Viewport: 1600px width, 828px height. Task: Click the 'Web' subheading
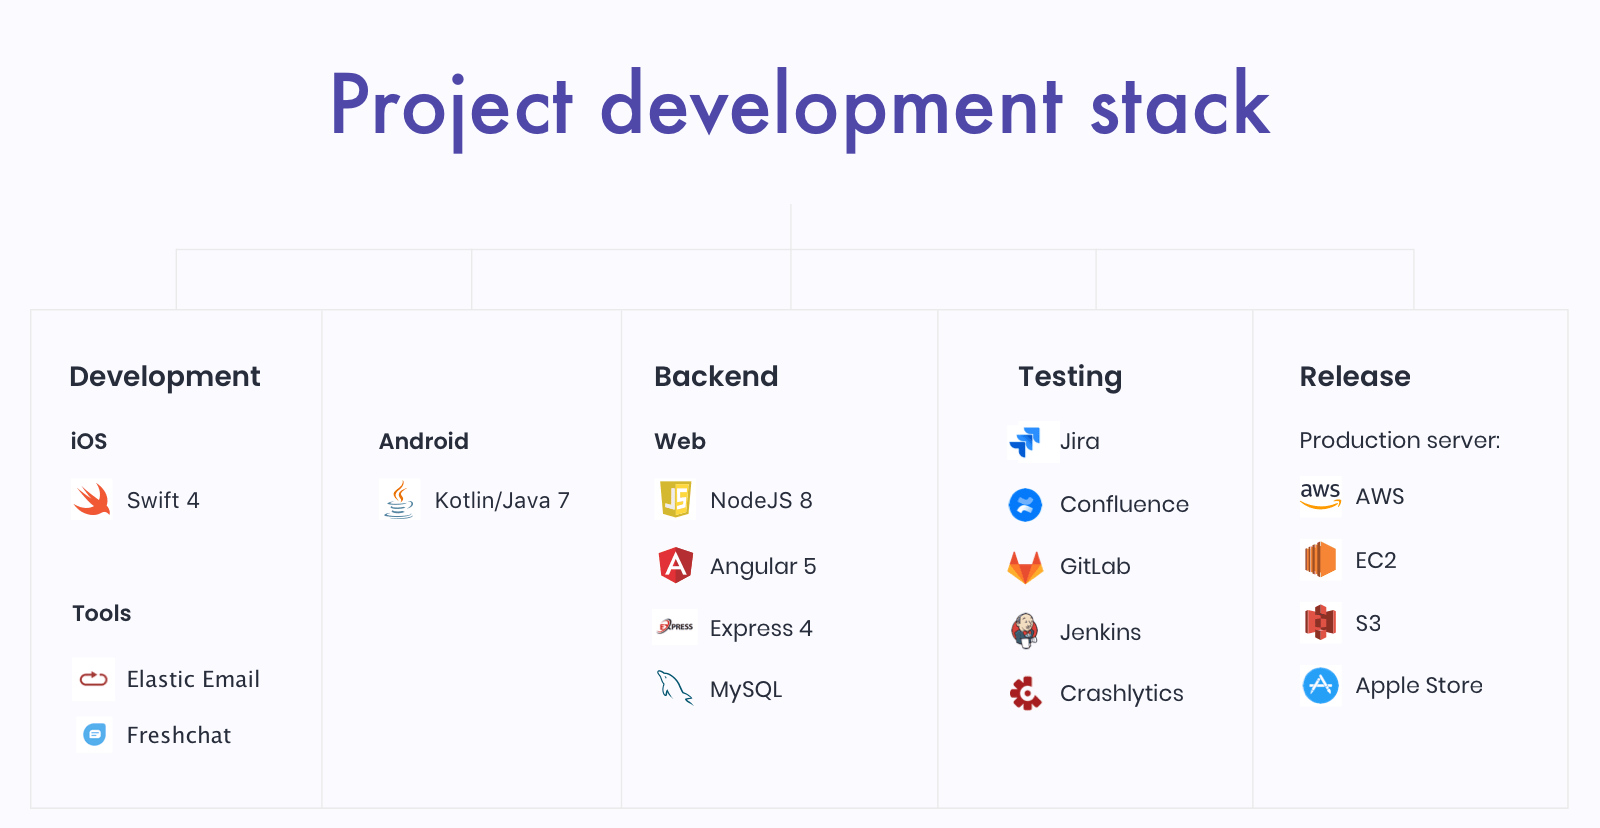(x=680, y=441)
